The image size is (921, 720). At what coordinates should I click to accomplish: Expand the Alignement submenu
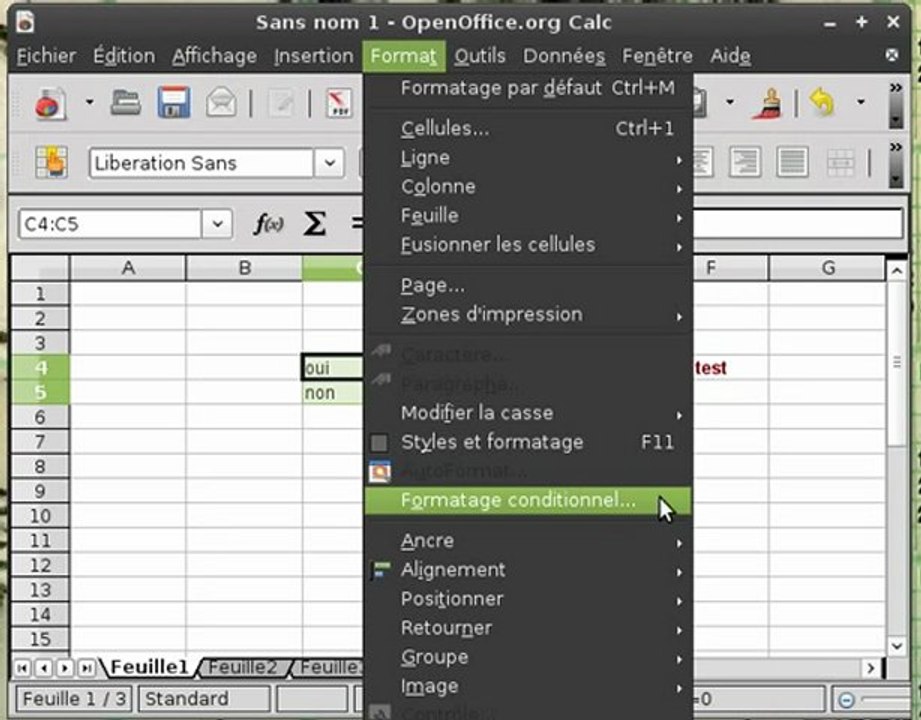[528, 570]
